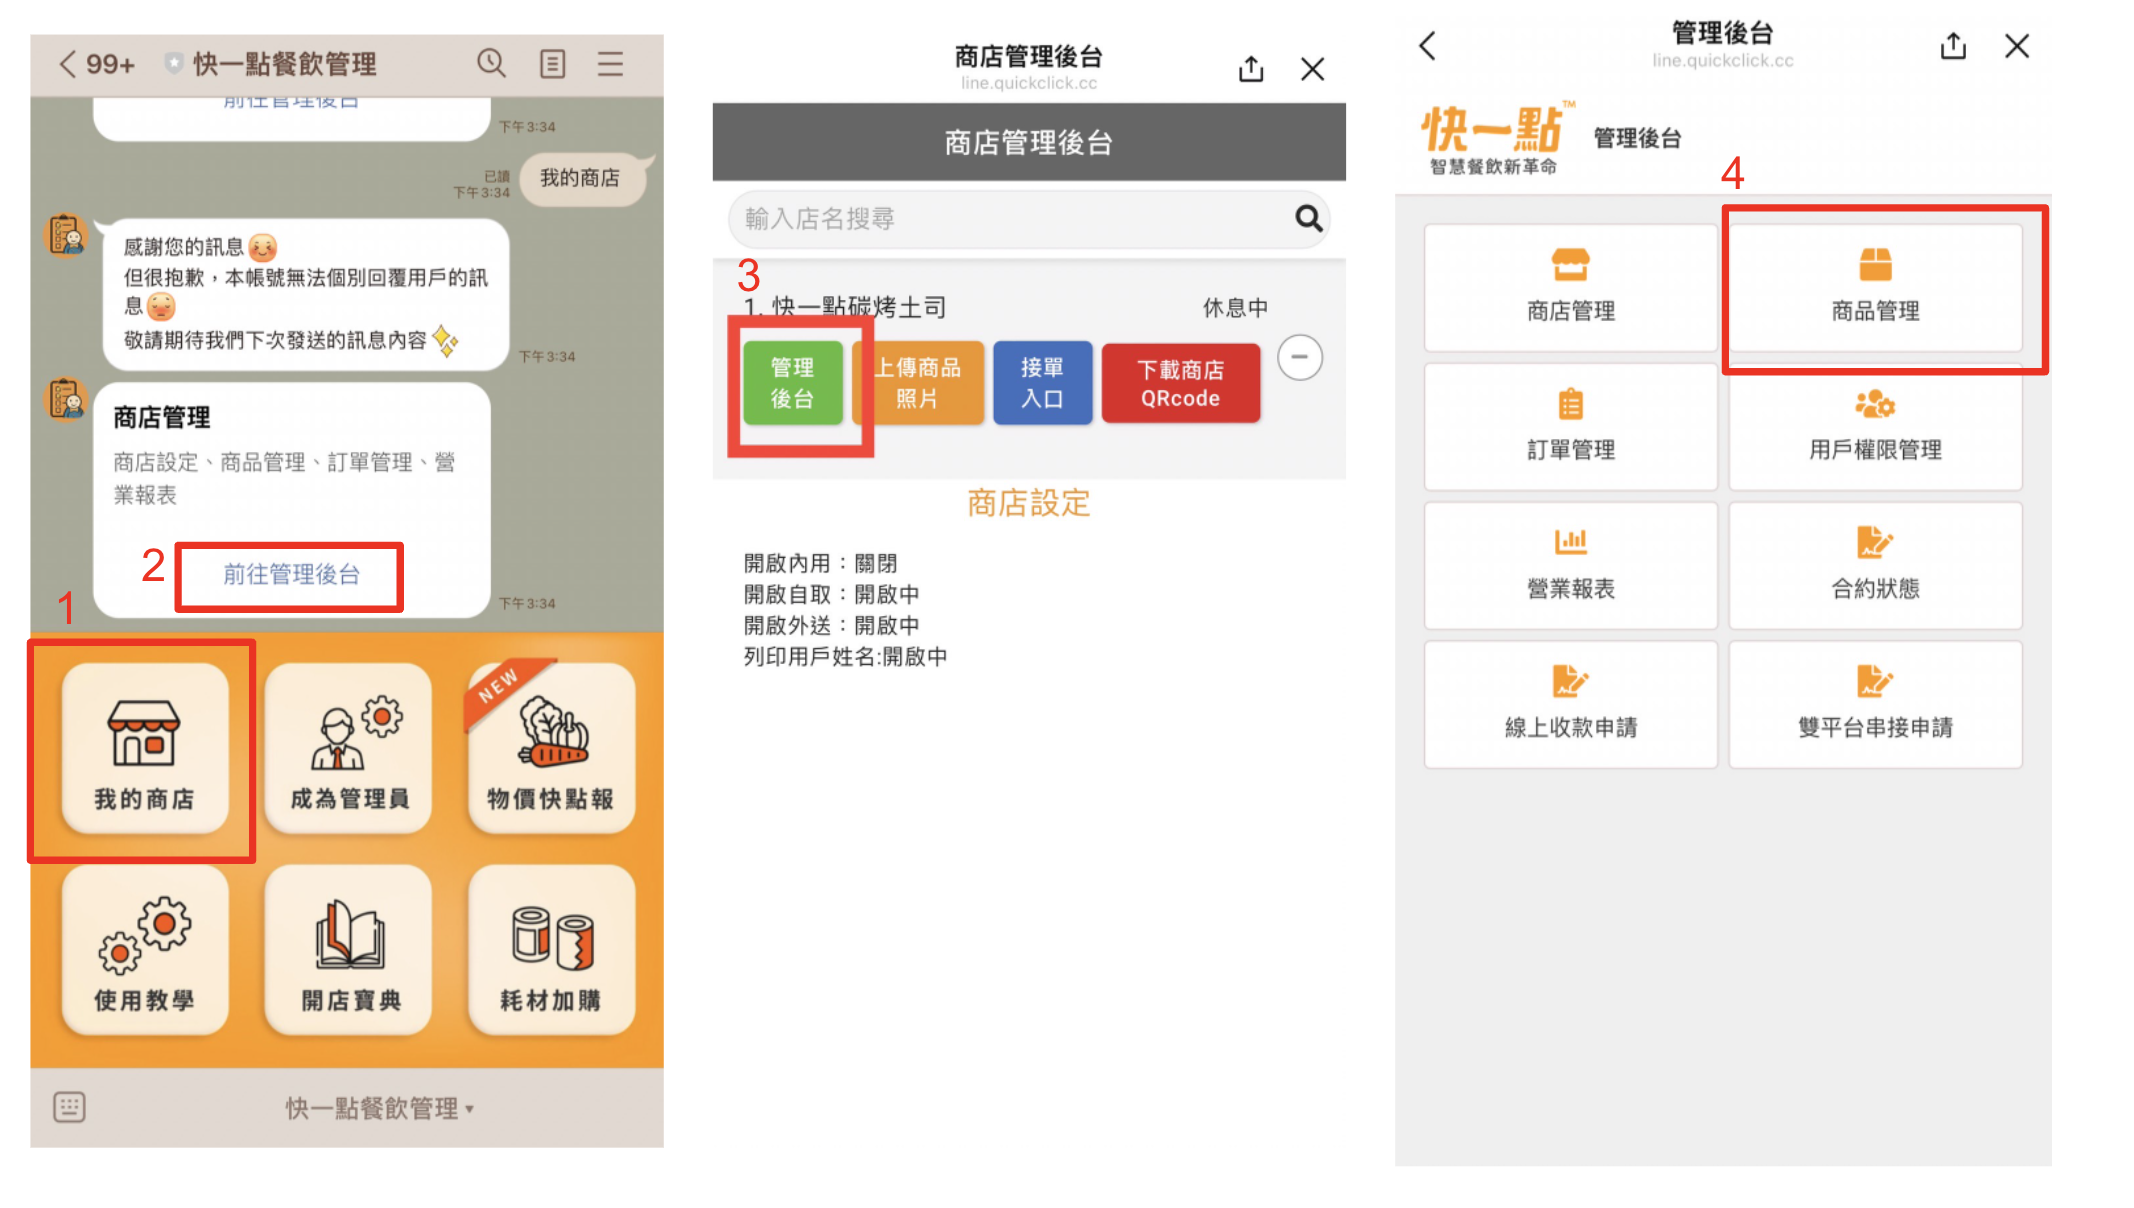2134x1208 pixels.
Task: Collapse the store row with the minus icon
Action: [1300, 357]
